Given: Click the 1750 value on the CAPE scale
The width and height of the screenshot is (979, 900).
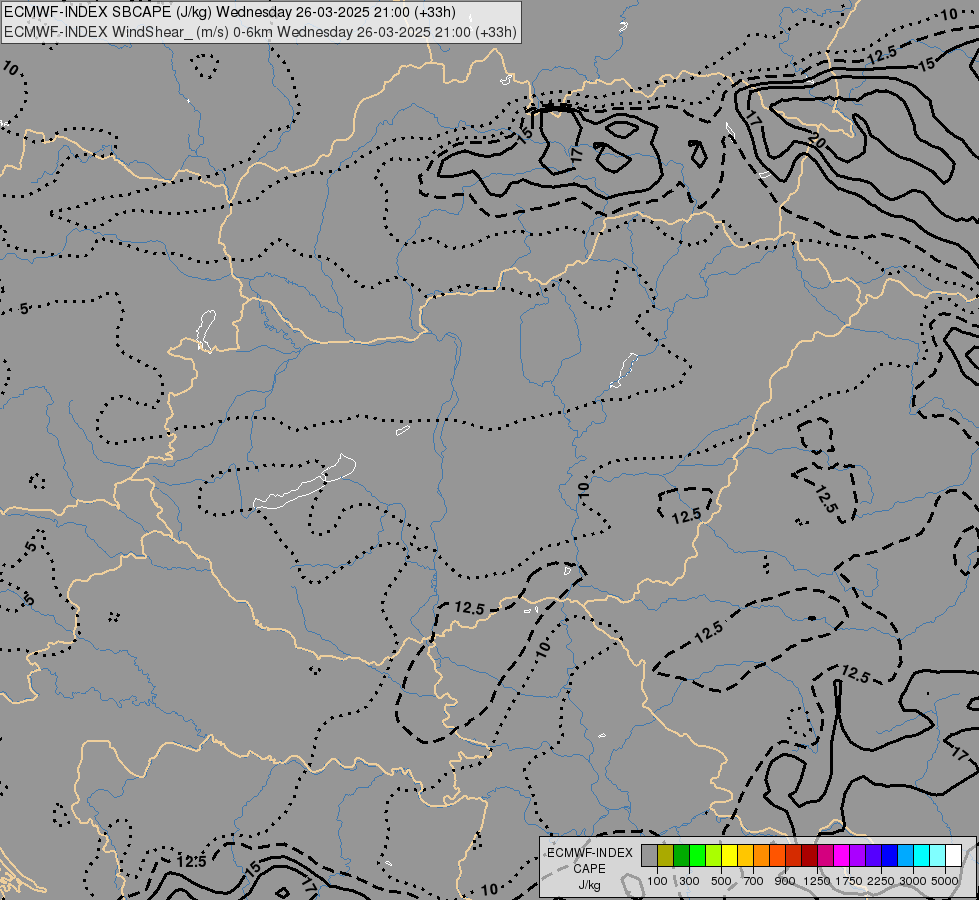Looking at the screenshot, I should 849,881.
